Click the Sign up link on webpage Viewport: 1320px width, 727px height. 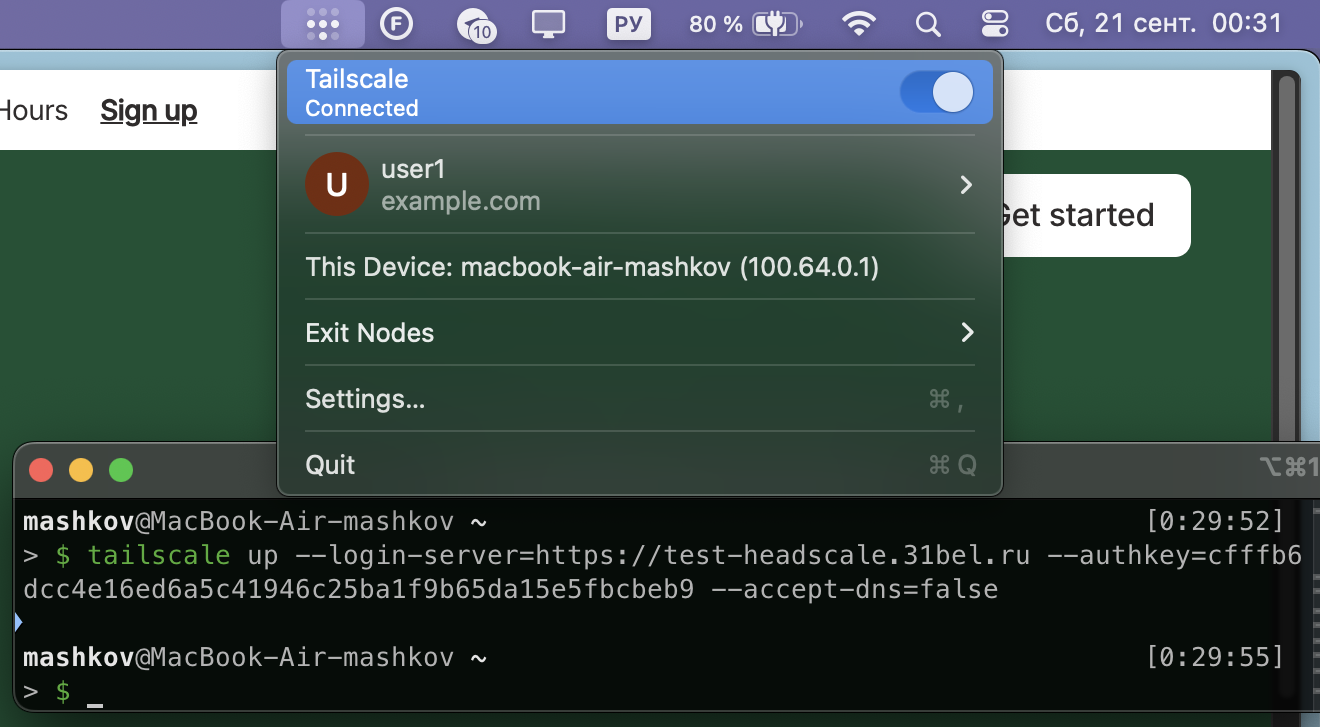(149, 111)
